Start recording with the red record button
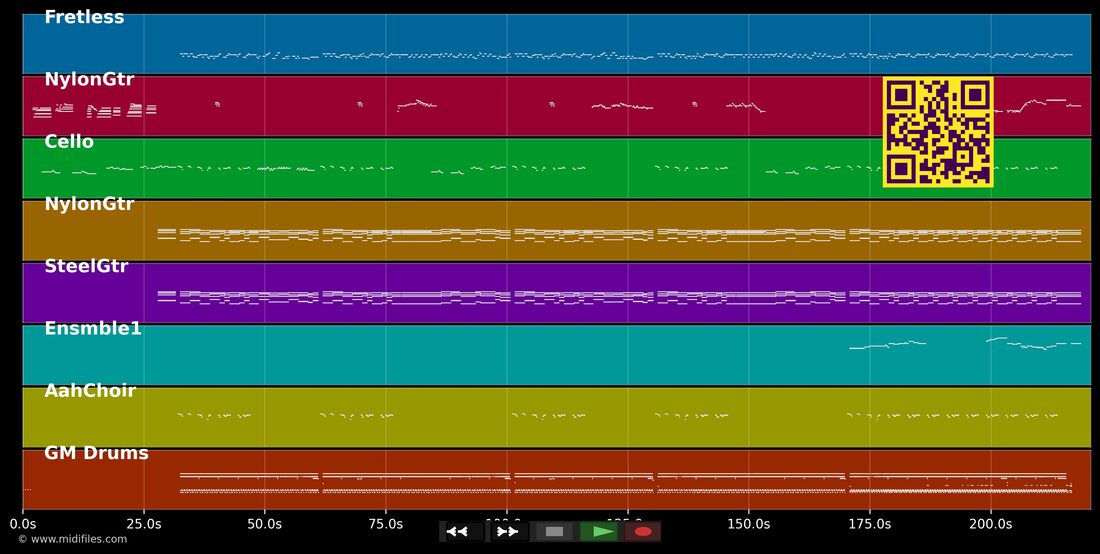Screen dimensions: 1100x554 (x=643, y=532)
